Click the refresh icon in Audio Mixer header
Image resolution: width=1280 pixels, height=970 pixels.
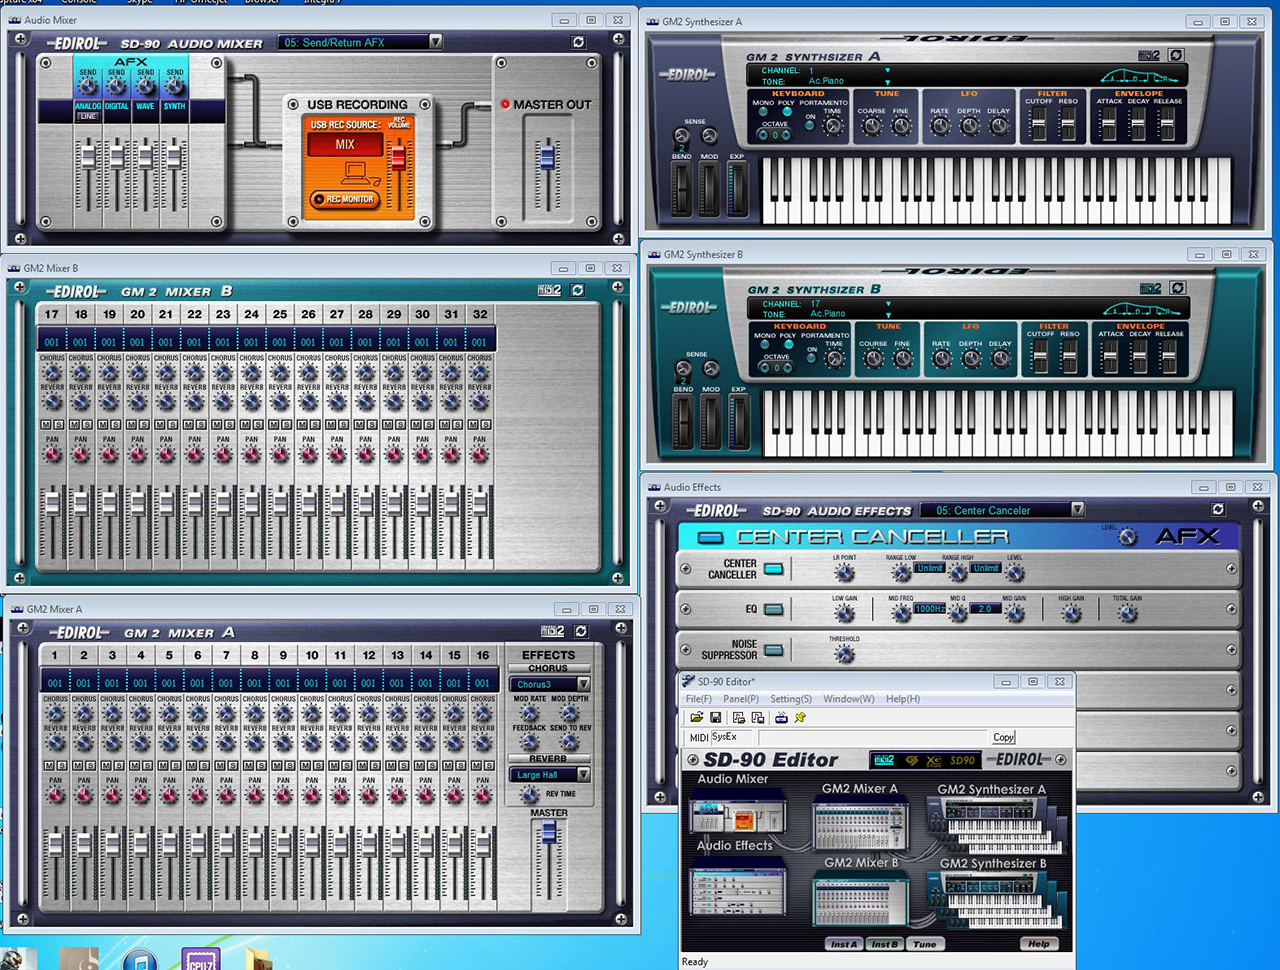pos(578,42)
